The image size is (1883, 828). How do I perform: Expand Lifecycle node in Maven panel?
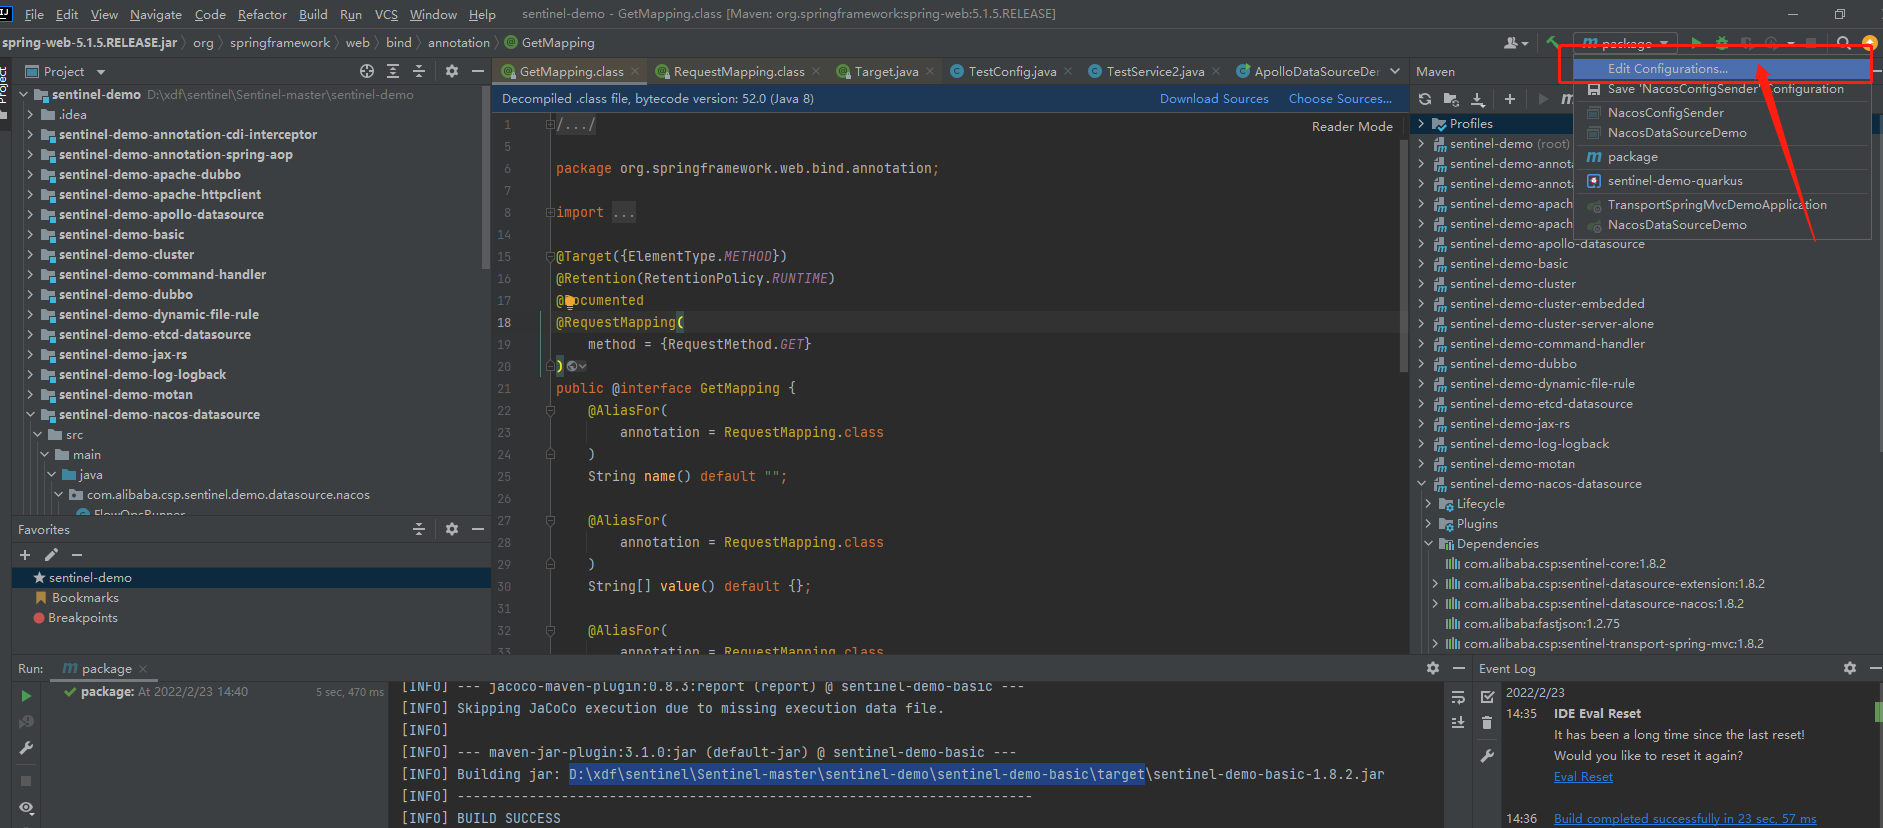point(1429,504)
